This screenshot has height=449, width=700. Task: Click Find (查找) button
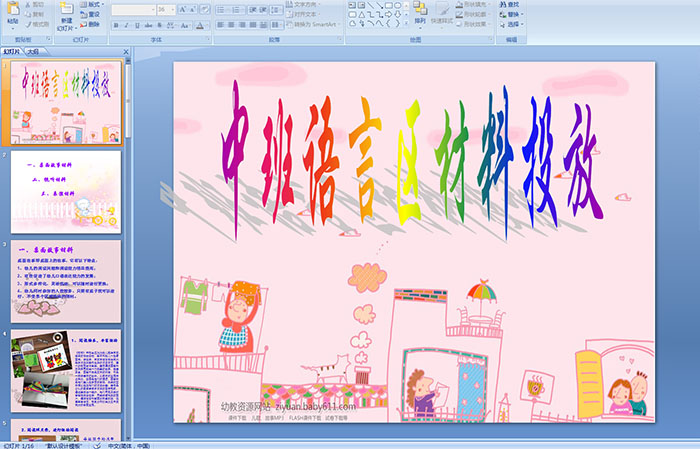(510, 4)
